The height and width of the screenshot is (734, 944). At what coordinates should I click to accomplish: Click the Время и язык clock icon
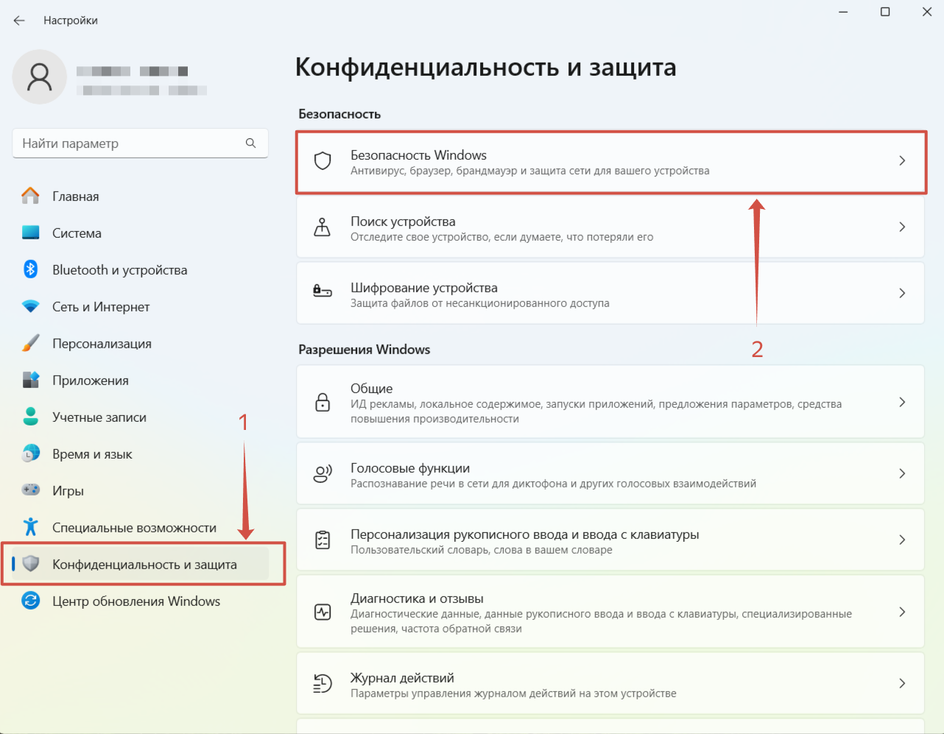(30, 453)
